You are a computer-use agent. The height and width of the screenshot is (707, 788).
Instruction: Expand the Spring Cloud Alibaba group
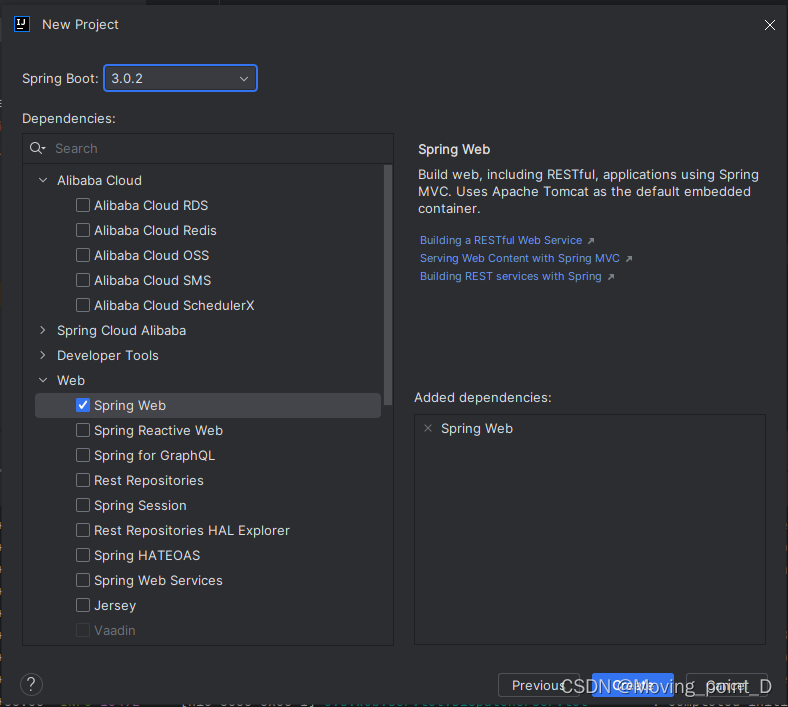[43, 330]
